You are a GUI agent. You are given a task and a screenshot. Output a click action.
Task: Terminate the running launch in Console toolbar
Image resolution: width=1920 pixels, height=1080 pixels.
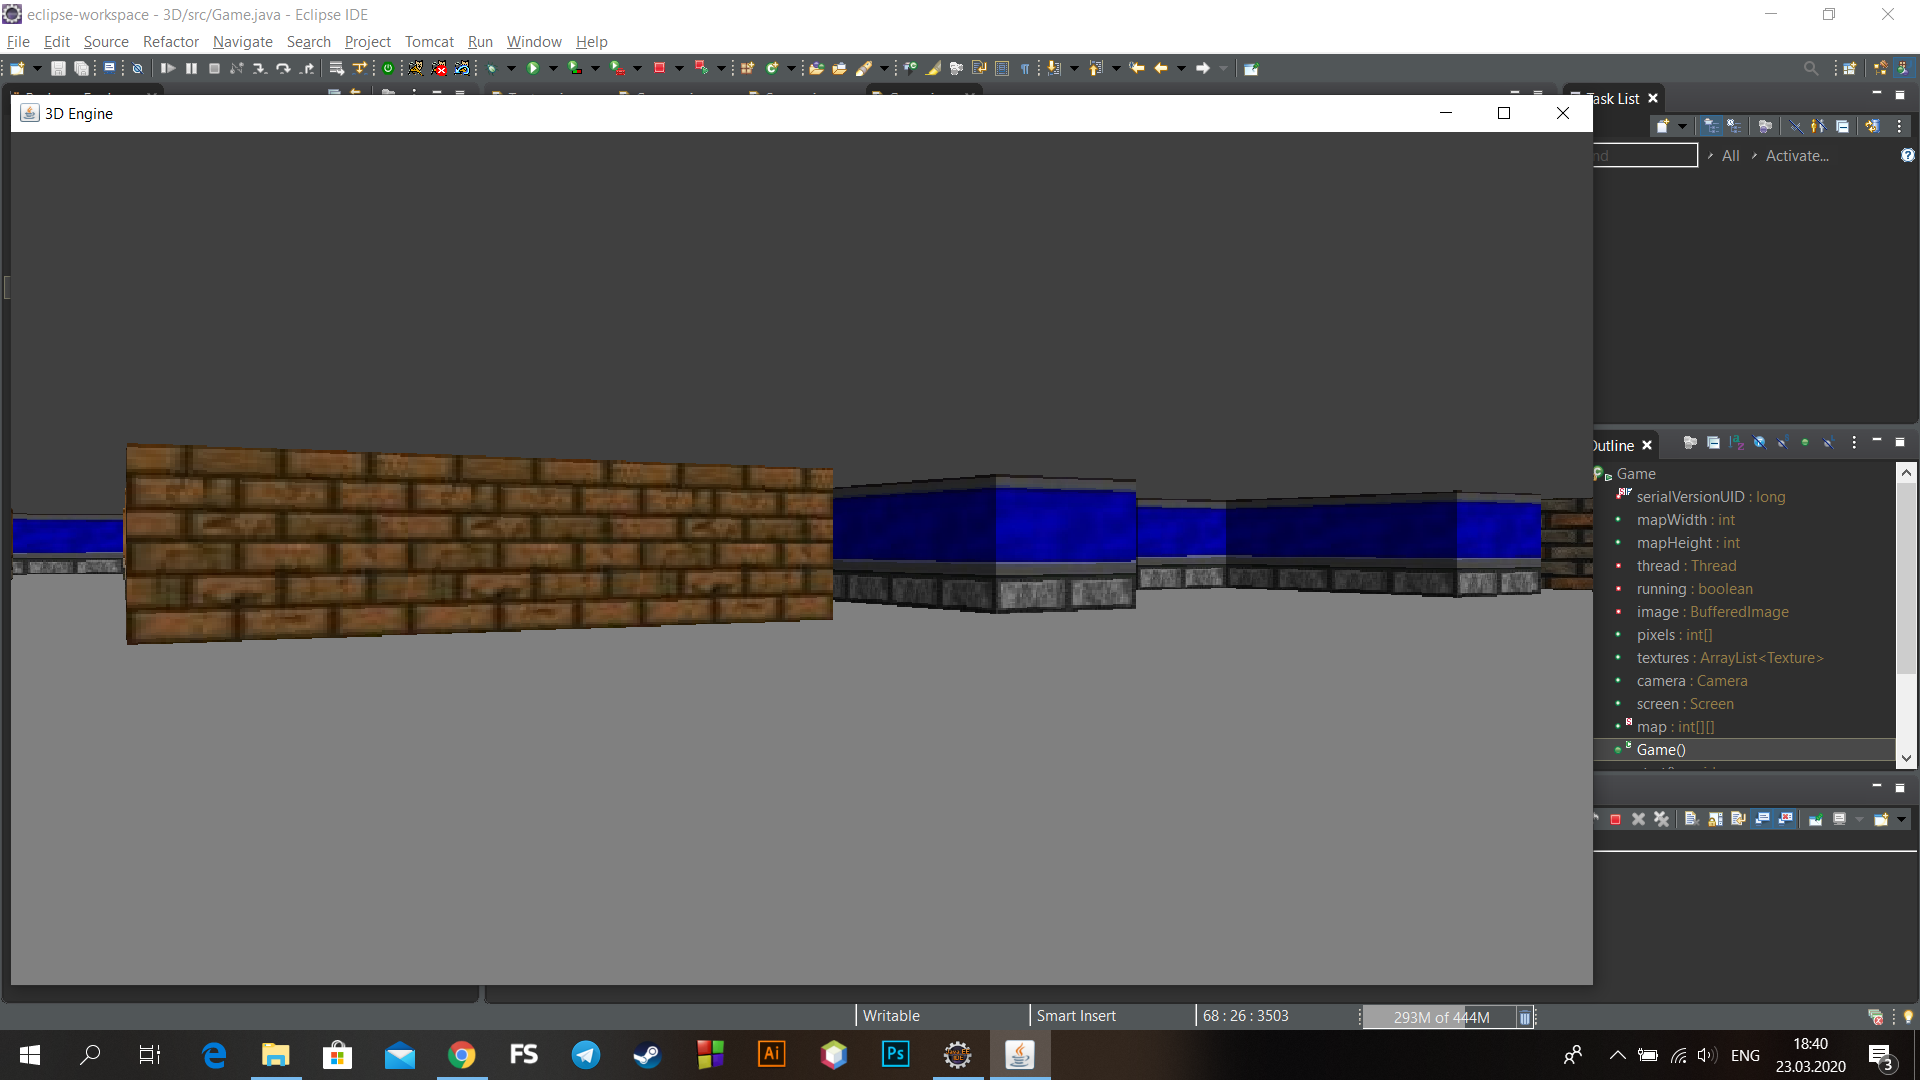[x=1616, y=819]
